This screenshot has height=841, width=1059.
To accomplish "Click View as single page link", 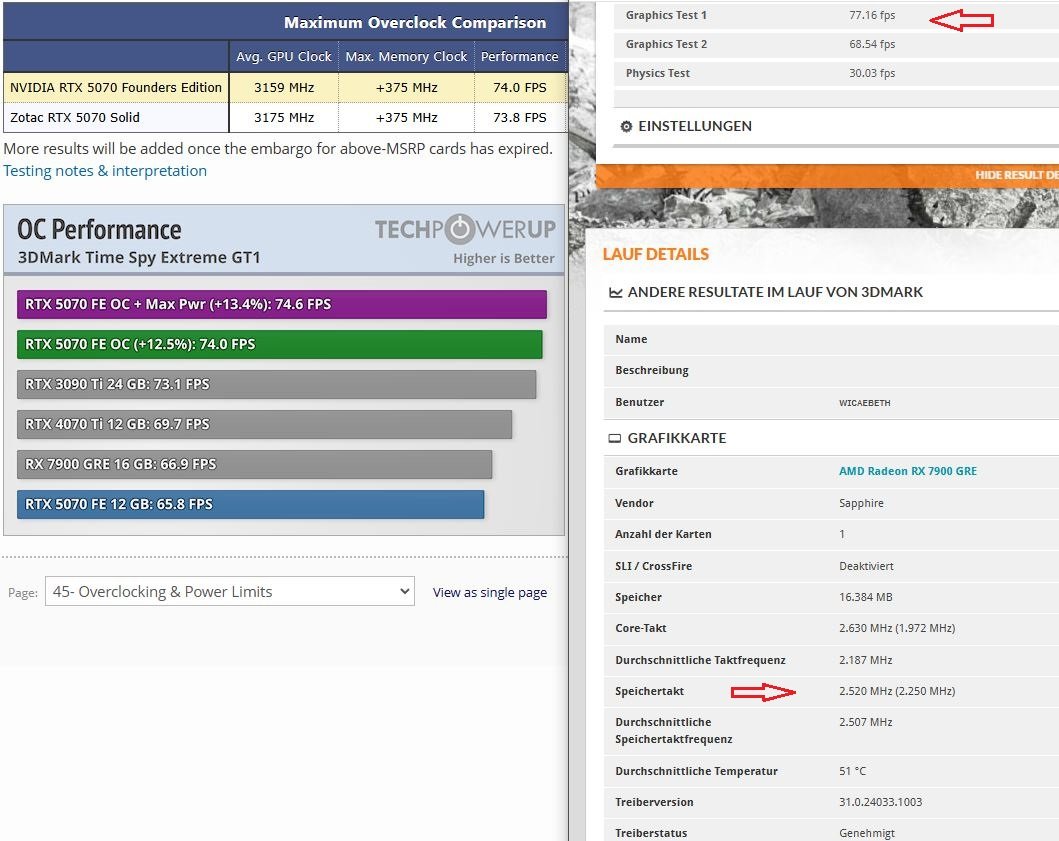I will (490, 592).
